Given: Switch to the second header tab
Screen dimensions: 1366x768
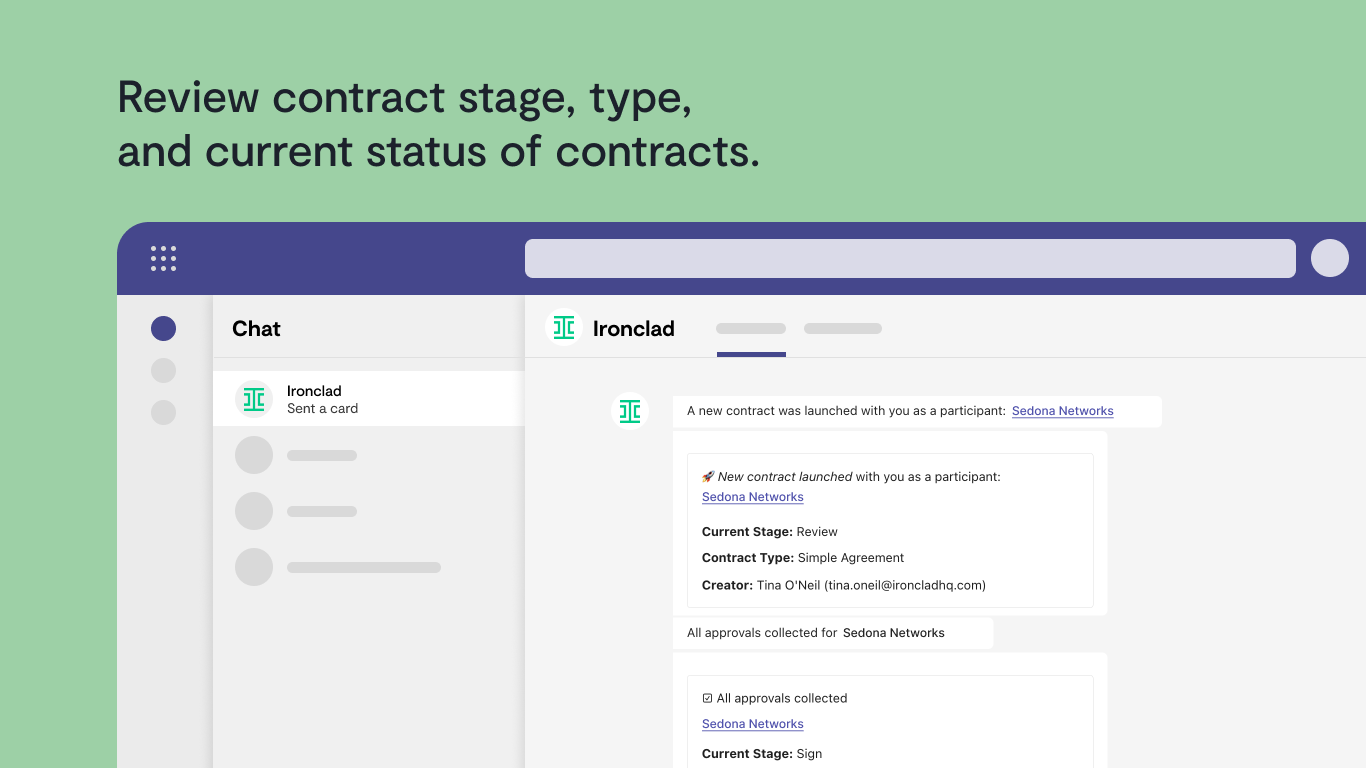Looking at the screenshot, I should 842,329.
